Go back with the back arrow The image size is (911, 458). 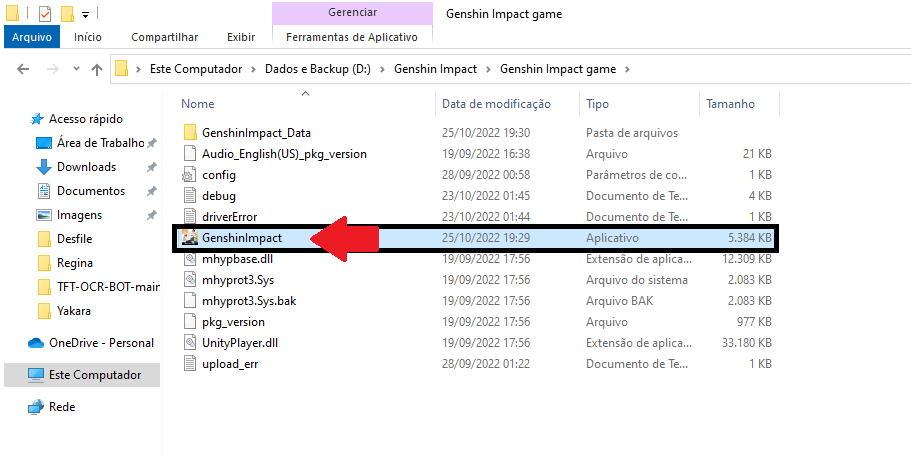pos(23,69)
